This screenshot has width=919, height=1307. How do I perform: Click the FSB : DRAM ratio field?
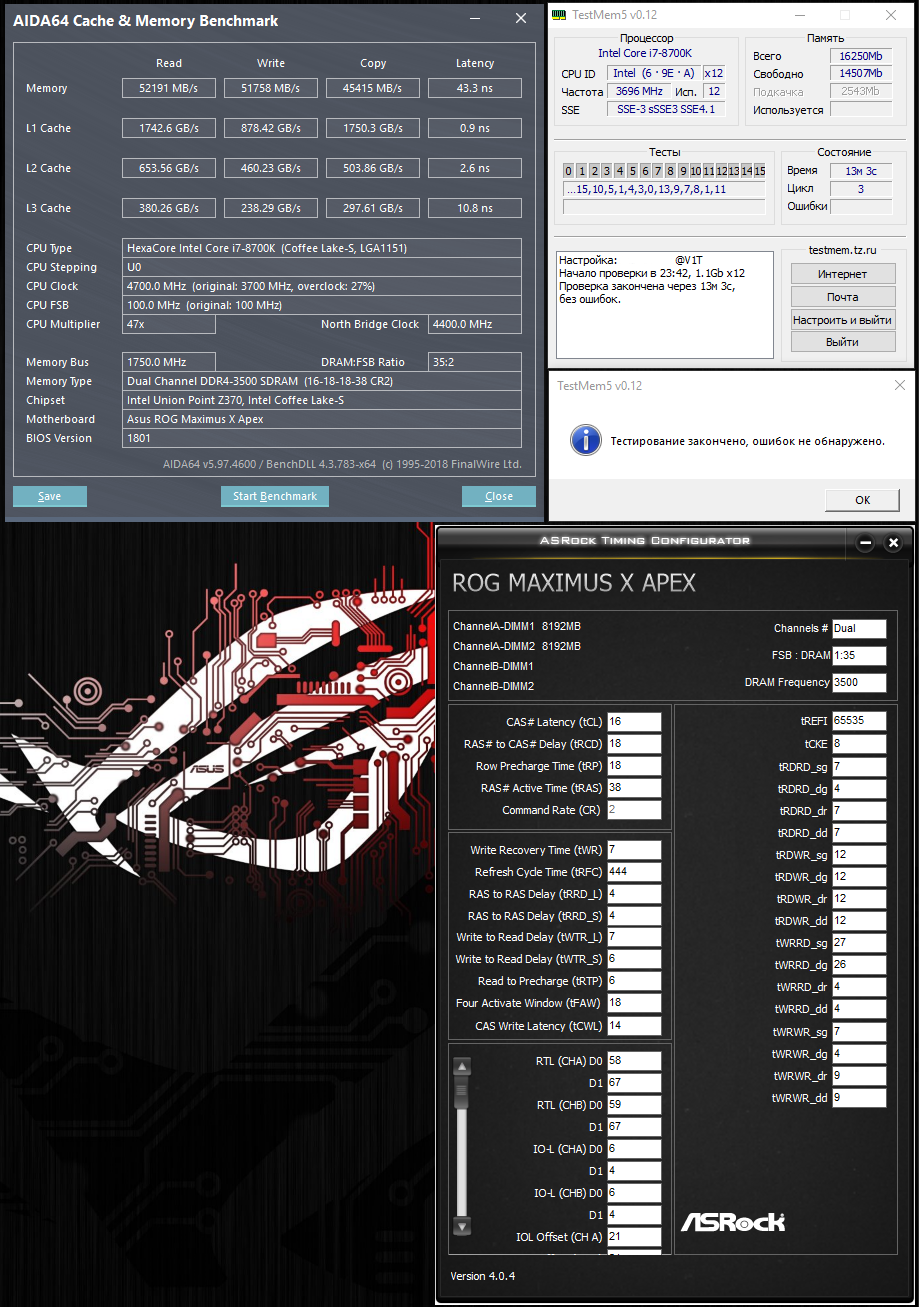click(859, 656)
